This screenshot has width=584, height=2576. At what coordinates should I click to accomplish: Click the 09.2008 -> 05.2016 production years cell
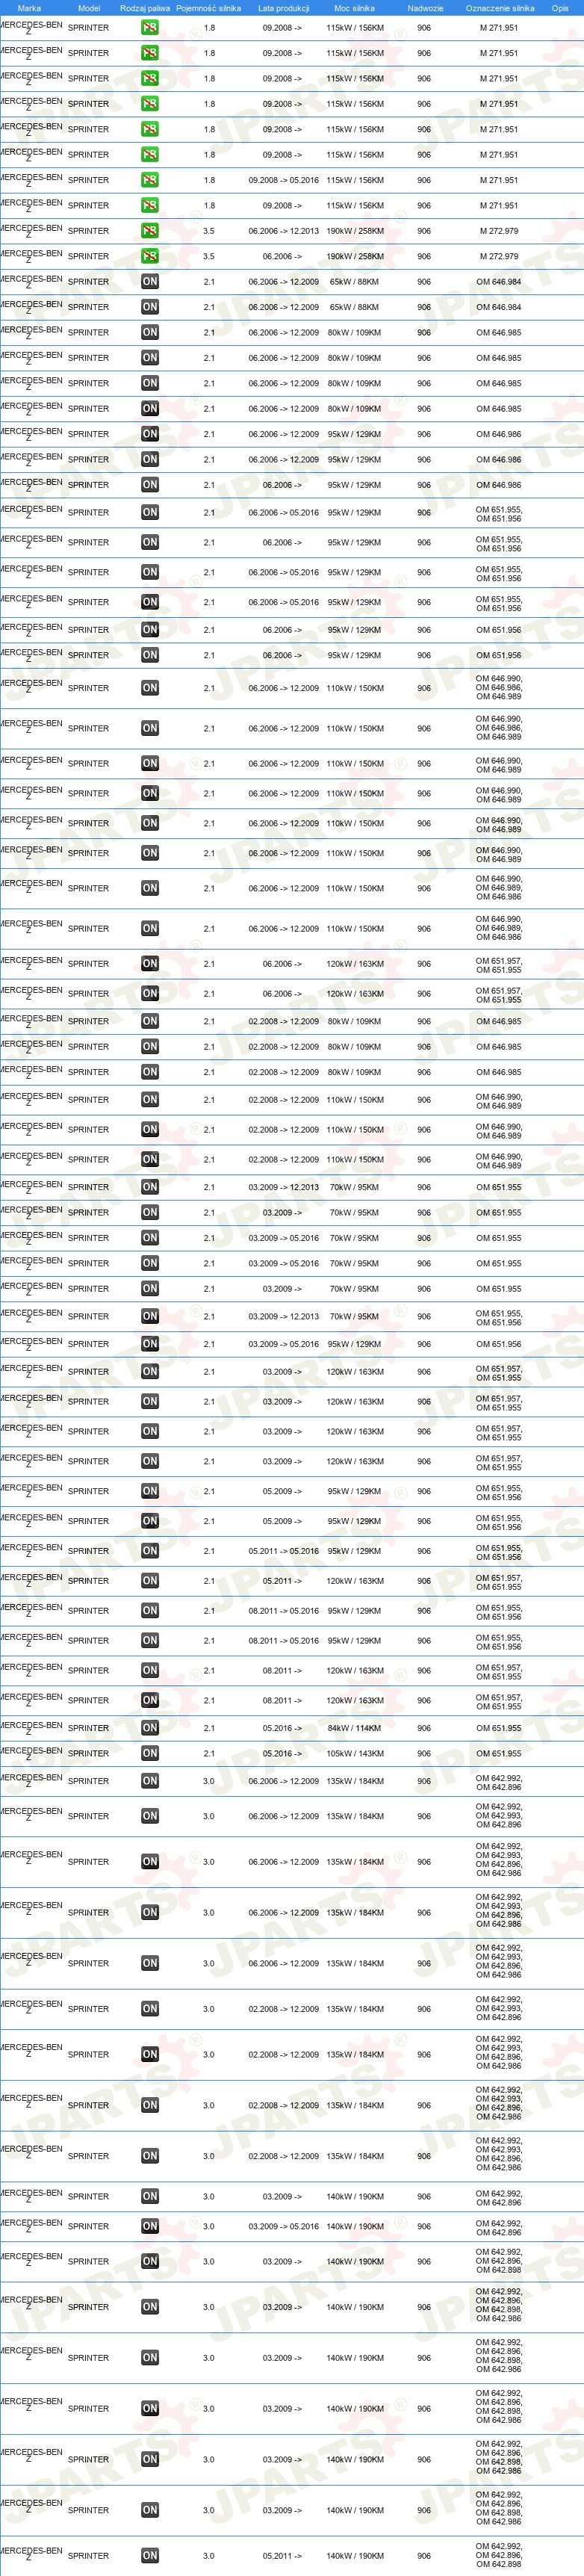point(284,180)
